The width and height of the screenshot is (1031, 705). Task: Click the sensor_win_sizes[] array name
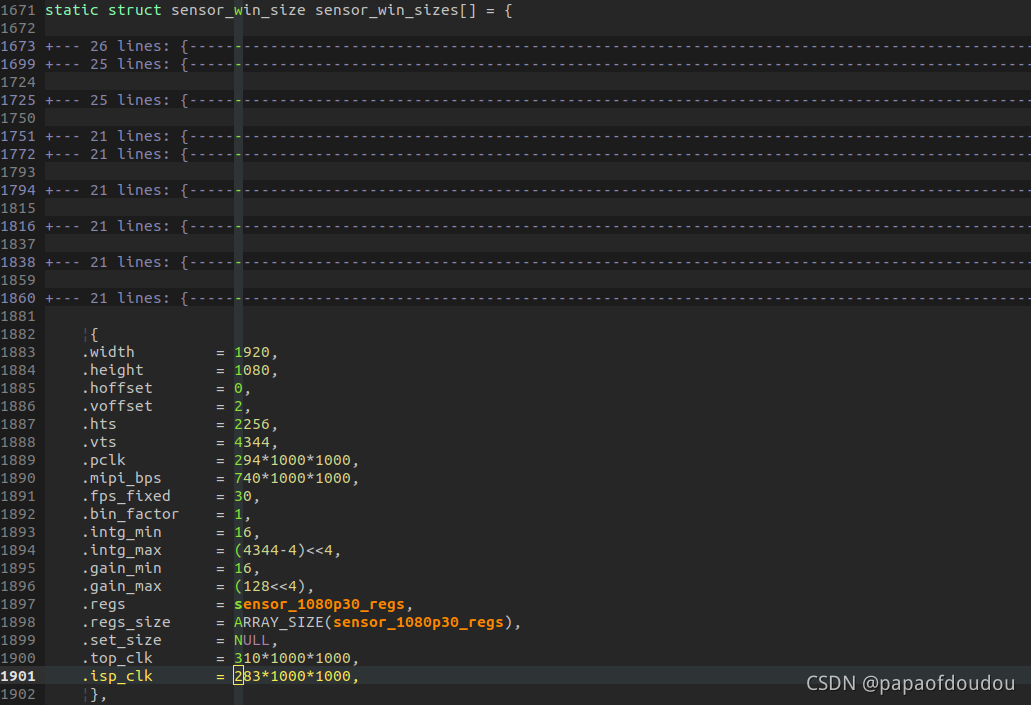[x=395, y=11]
